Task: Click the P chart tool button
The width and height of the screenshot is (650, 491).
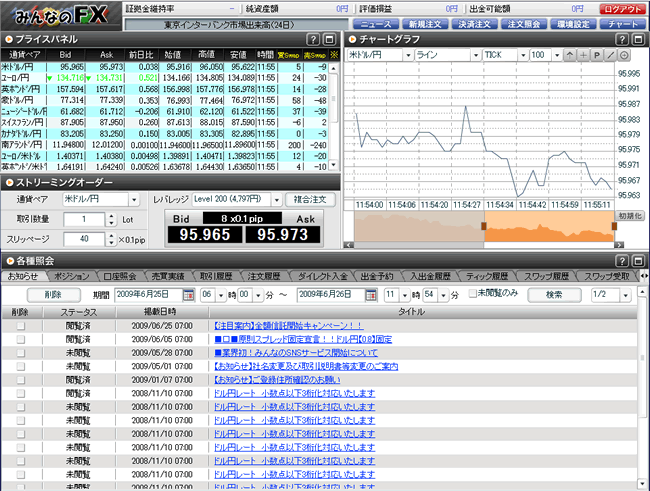Action: (597, 55)
